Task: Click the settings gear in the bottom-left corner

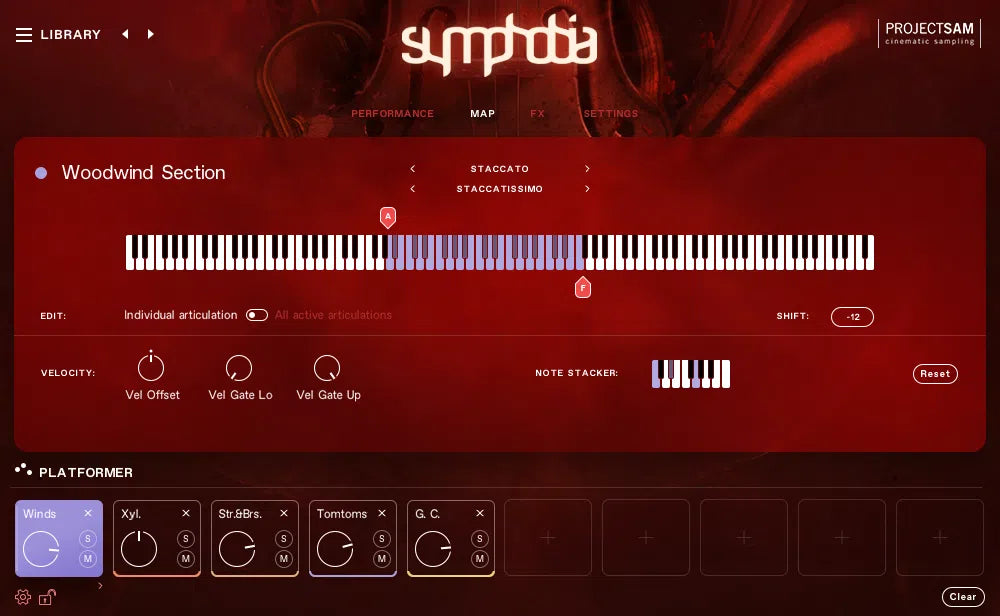Action: pyautogui.click(x=23, y=597)
